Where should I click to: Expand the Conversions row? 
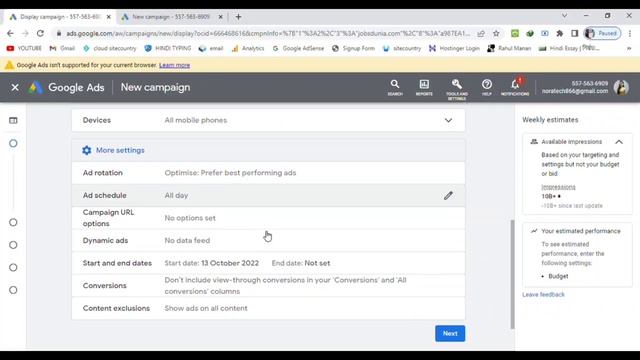tap(268, 286)
